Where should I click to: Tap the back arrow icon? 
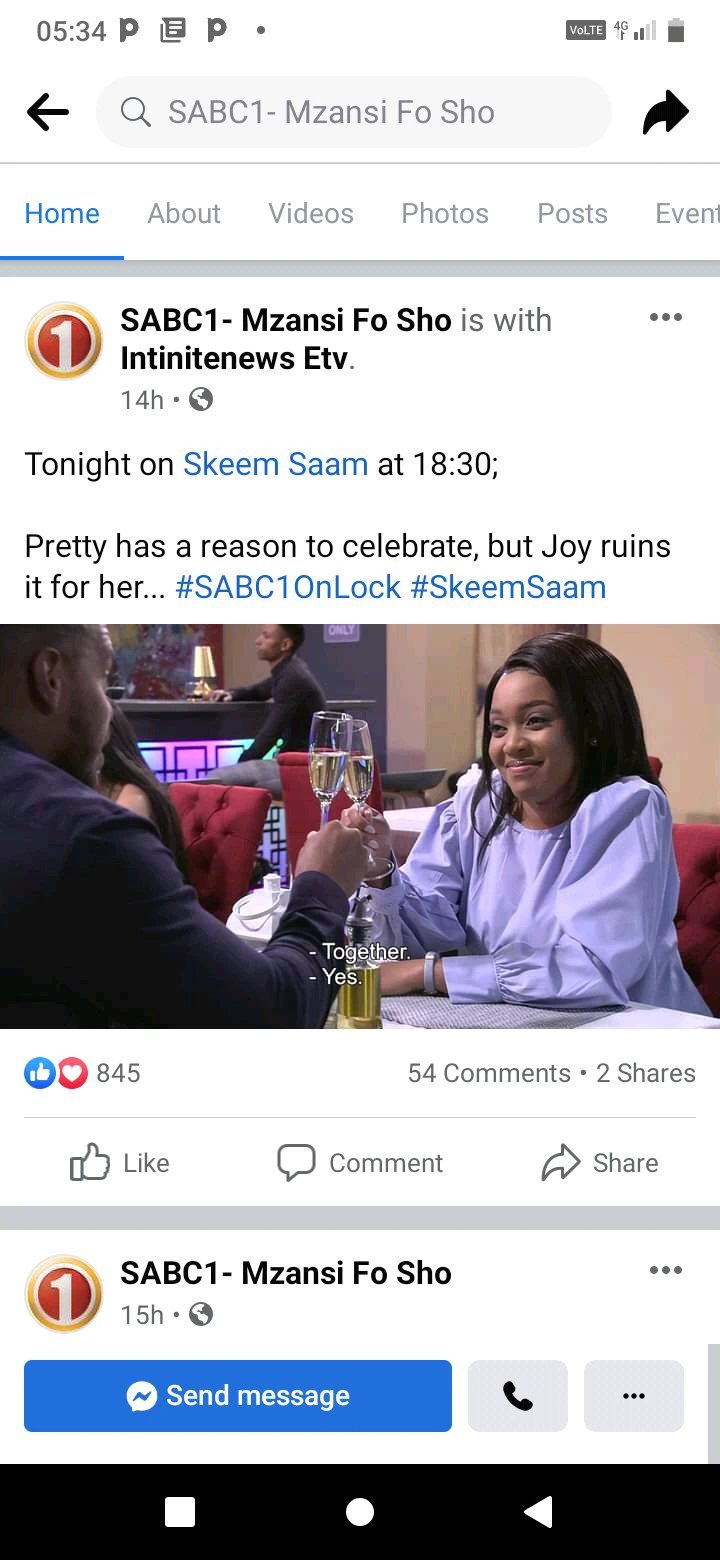[48, 113]
